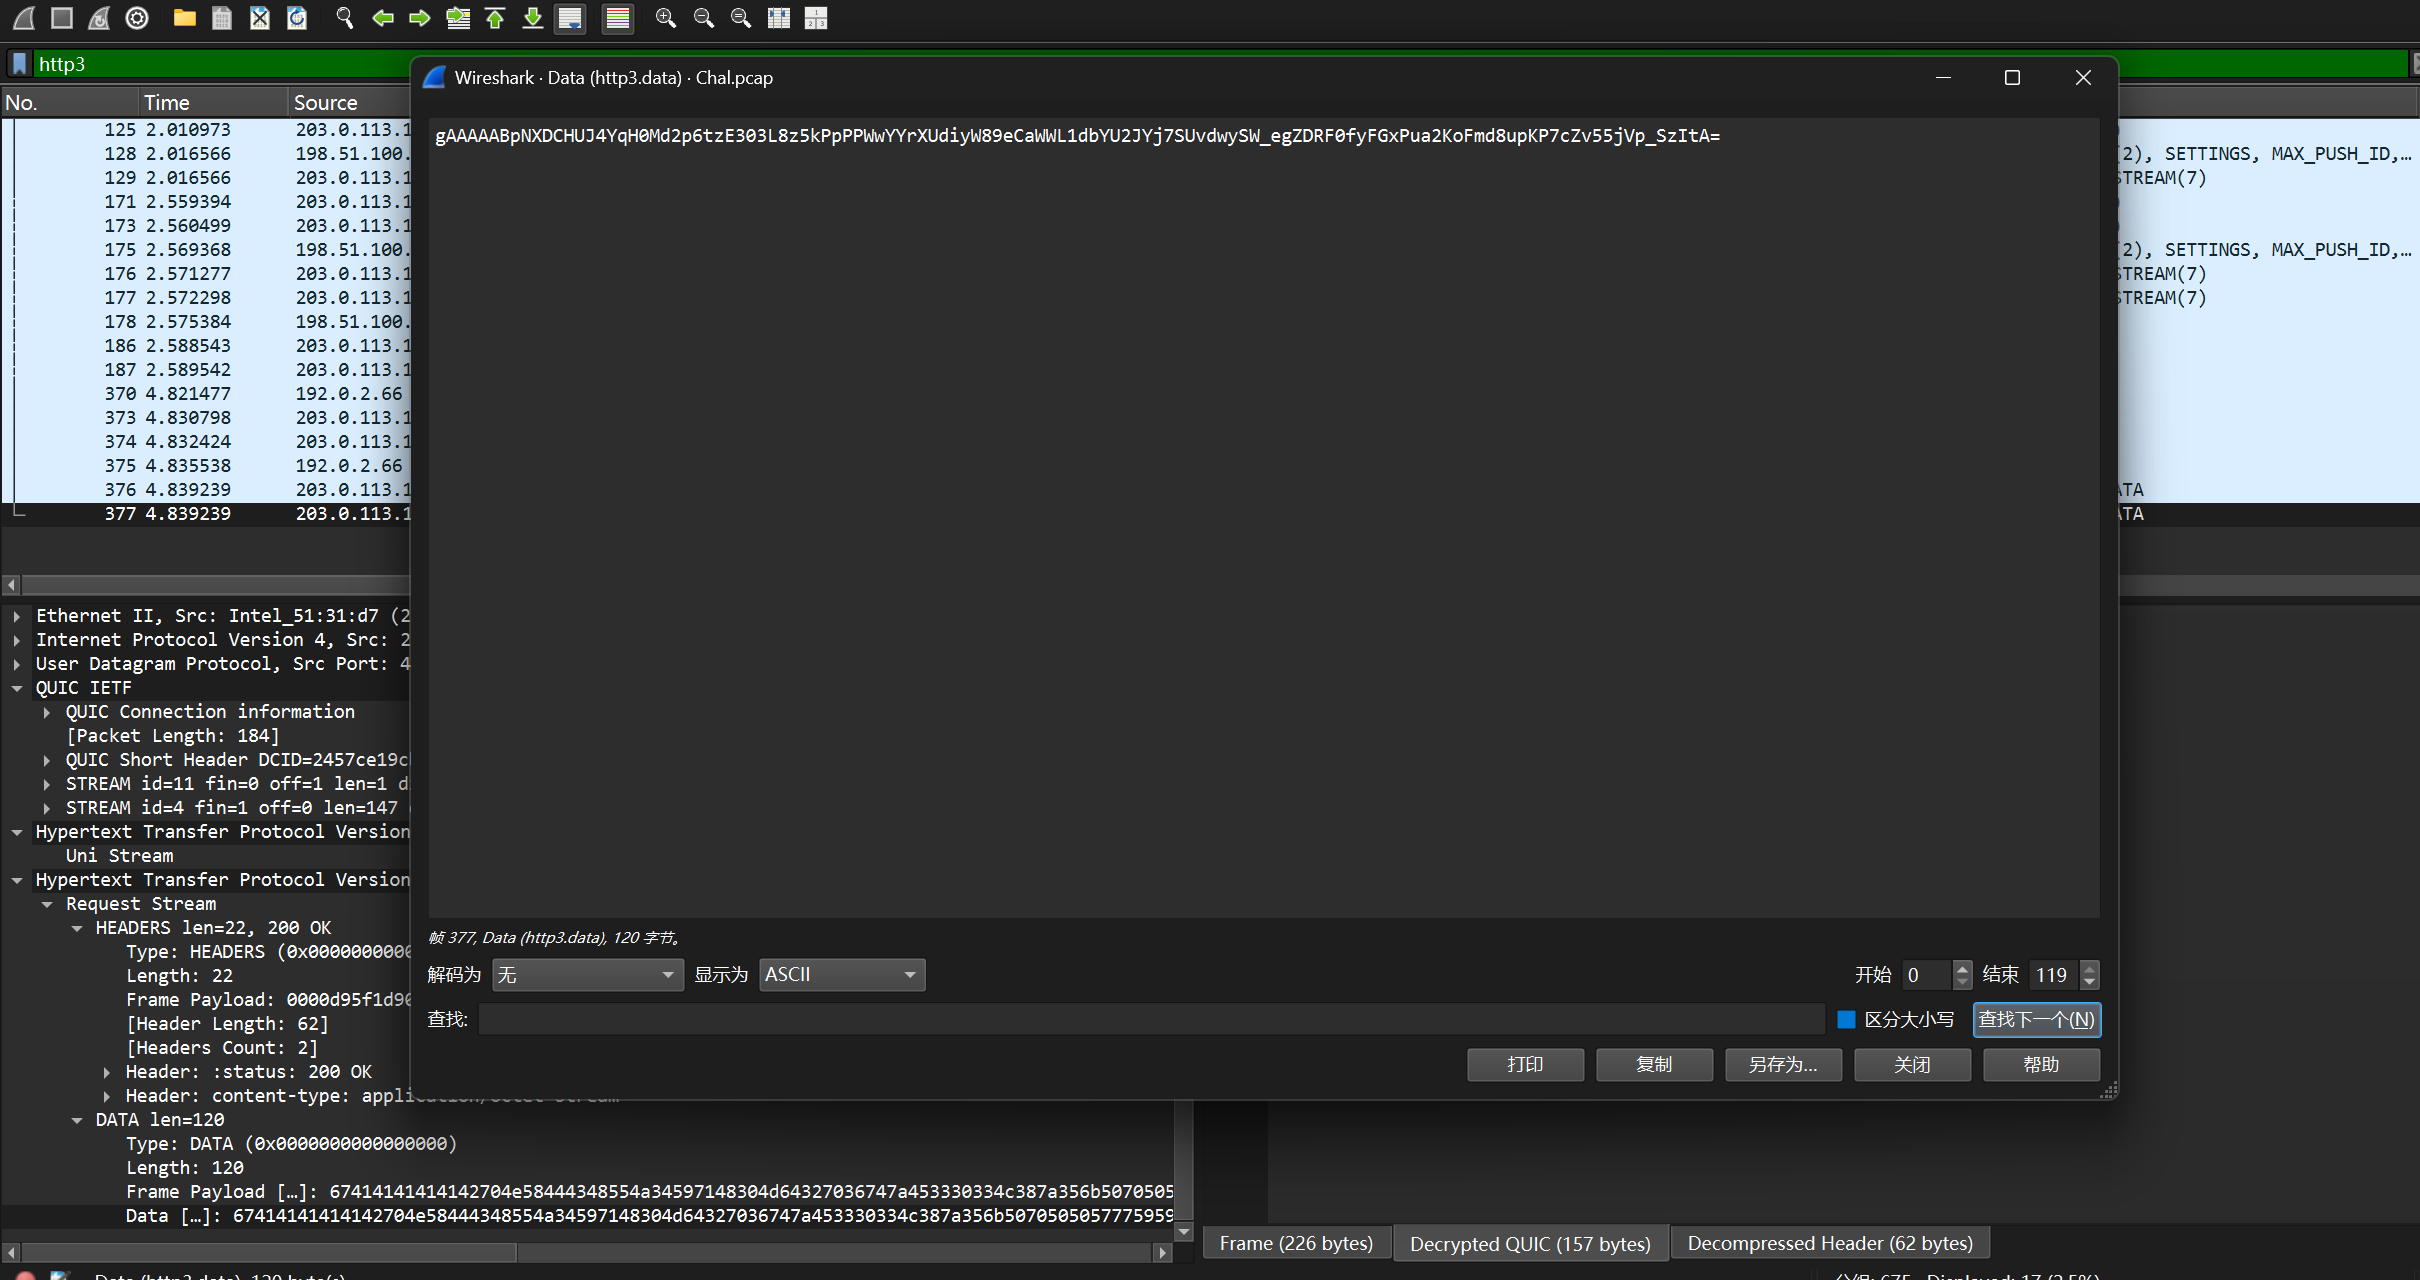Click the start capture shark fin icon
This screenshot has width=2420, height=1280.
tap(24, 18)
